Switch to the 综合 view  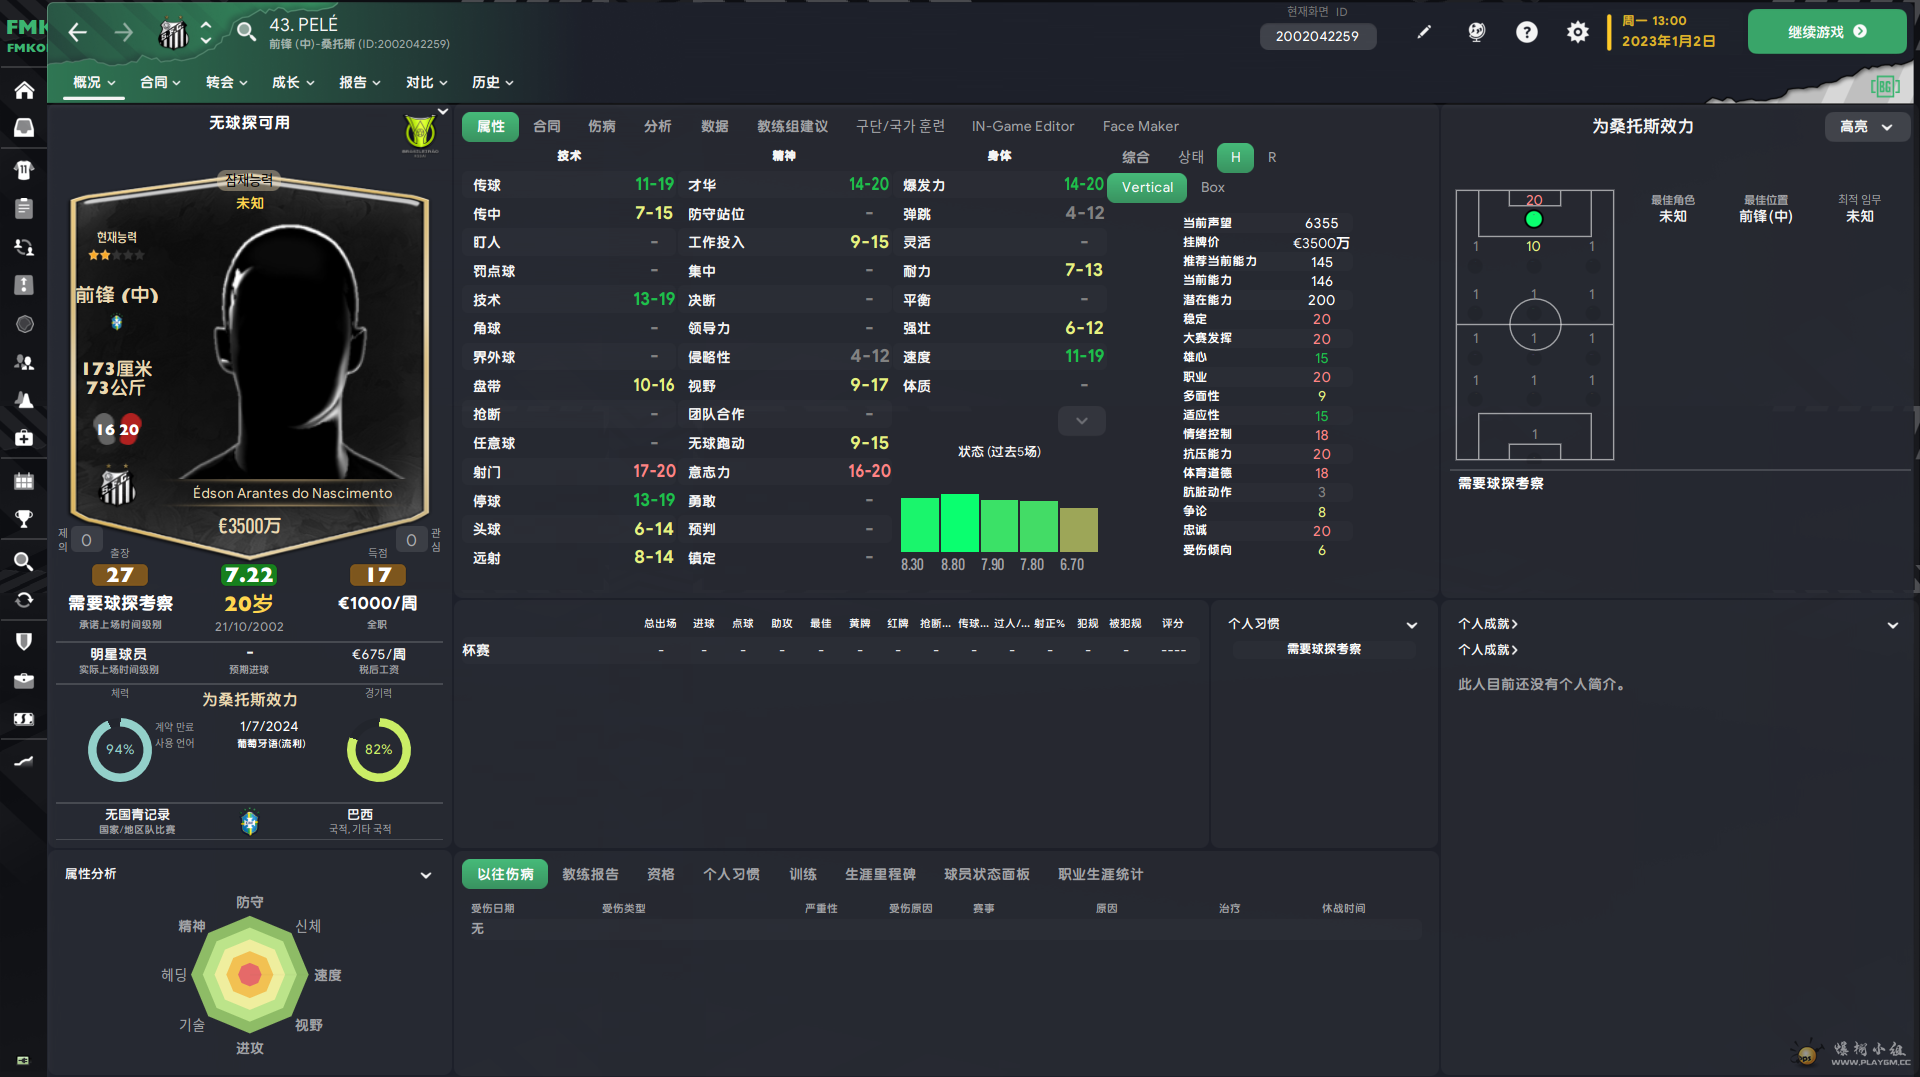pyautogui.click(x=1135, y=157)
